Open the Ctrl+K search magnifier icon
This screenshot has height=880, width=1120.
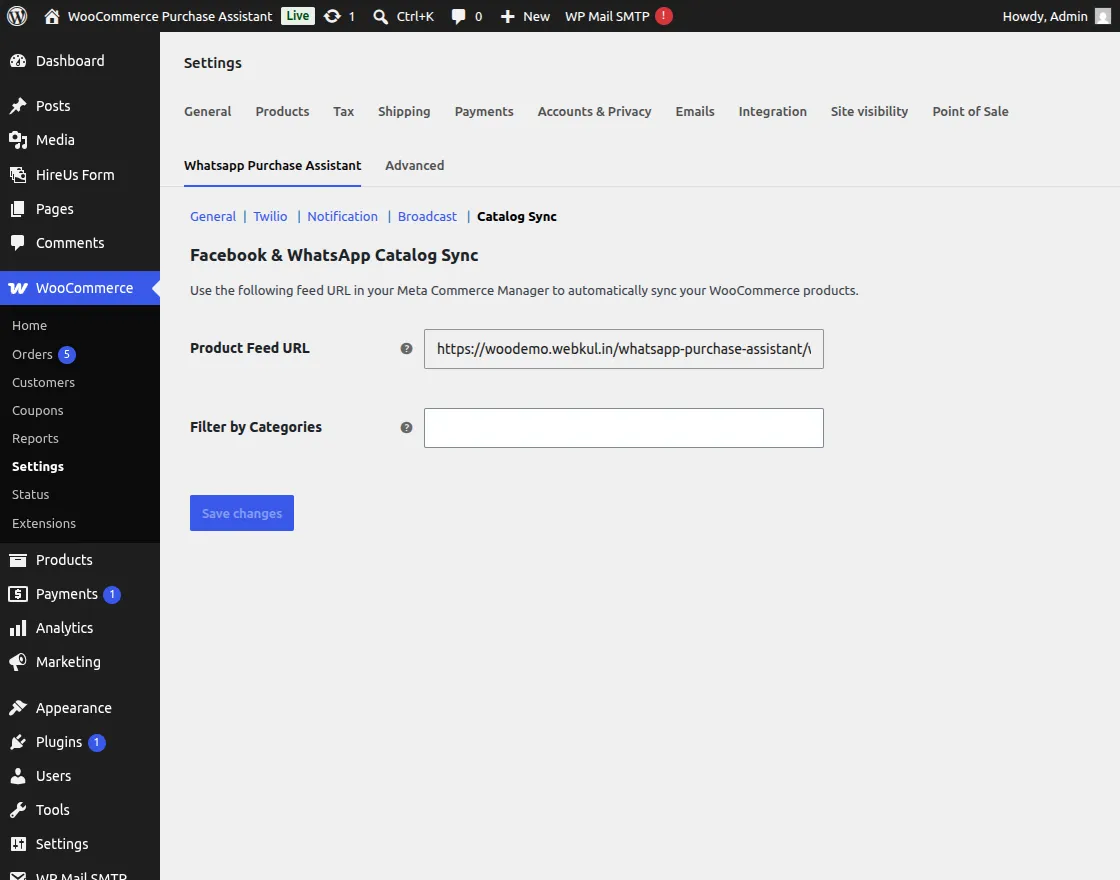pos(381,16)
